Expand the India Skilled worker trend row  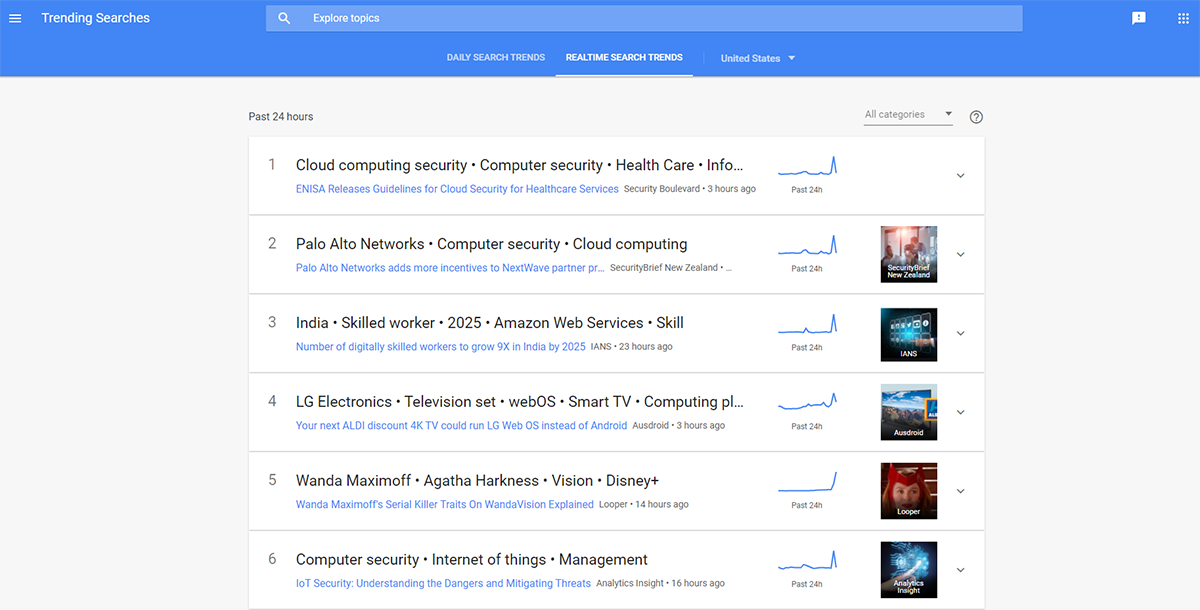coord(960,333)
